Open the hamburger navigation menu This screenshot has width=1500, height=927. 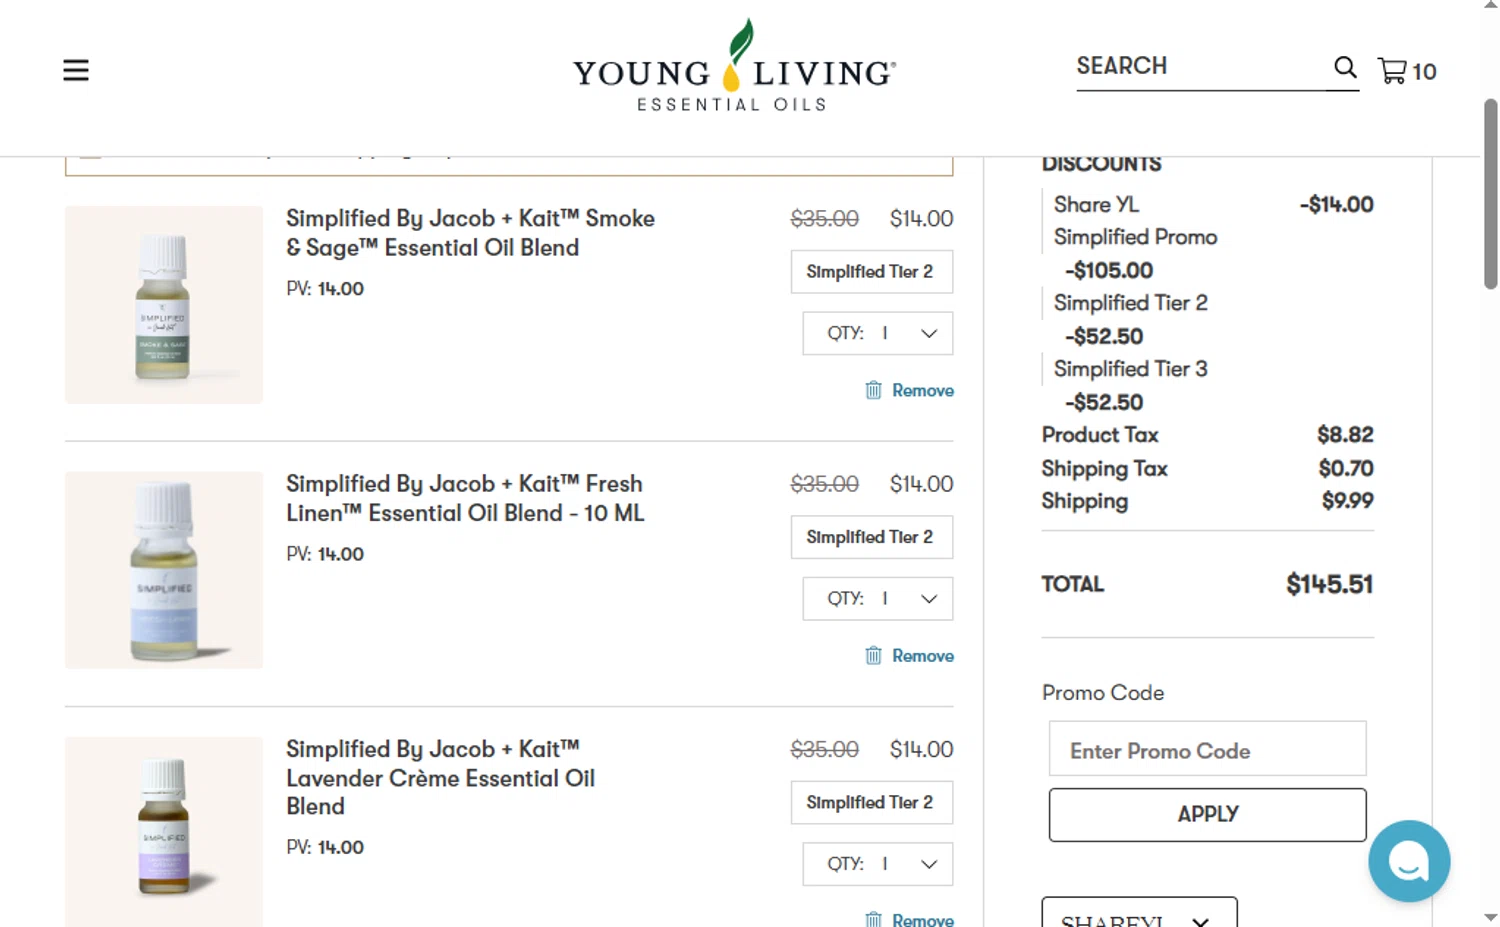tap(76, 70)
